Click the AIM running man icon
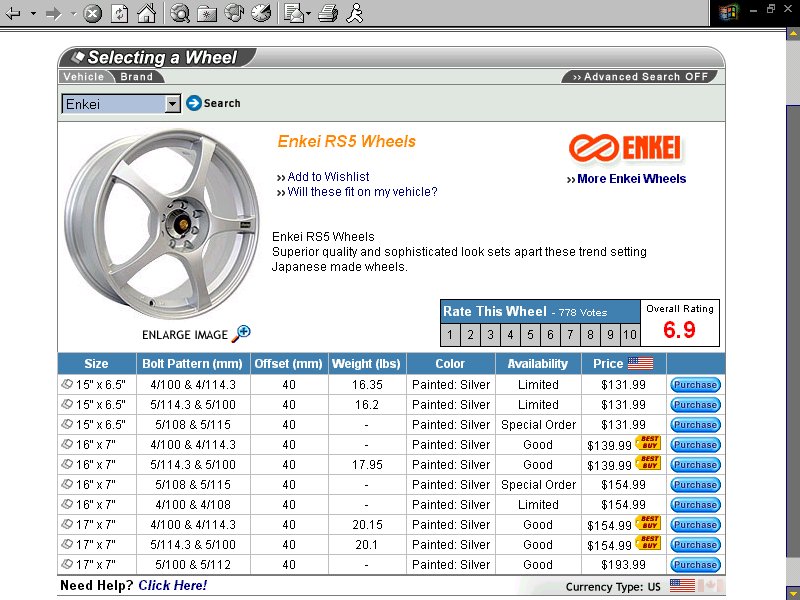The width and height of the screenshot is (800, 600). (355, 13)
